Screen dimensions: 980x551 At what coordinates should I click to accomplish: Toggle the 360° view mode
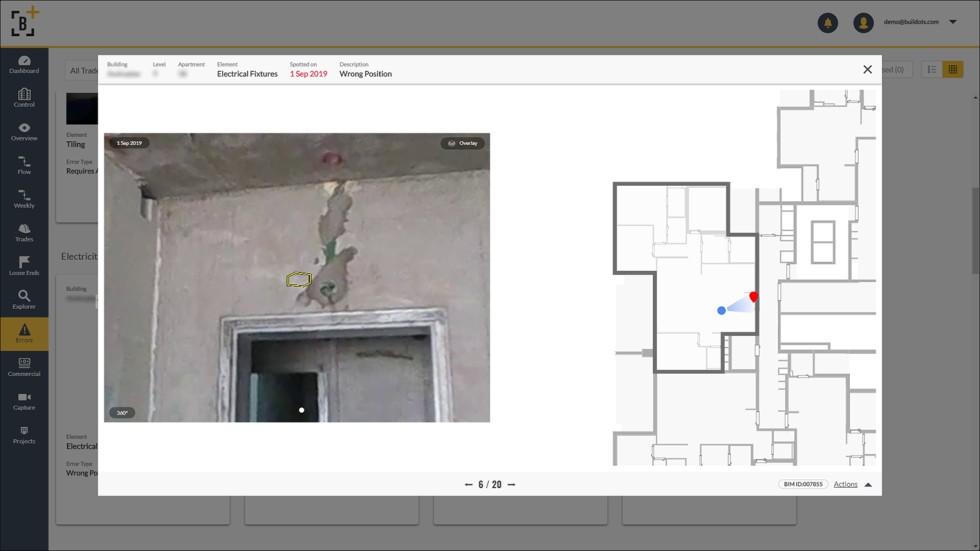tap(122, 412)
